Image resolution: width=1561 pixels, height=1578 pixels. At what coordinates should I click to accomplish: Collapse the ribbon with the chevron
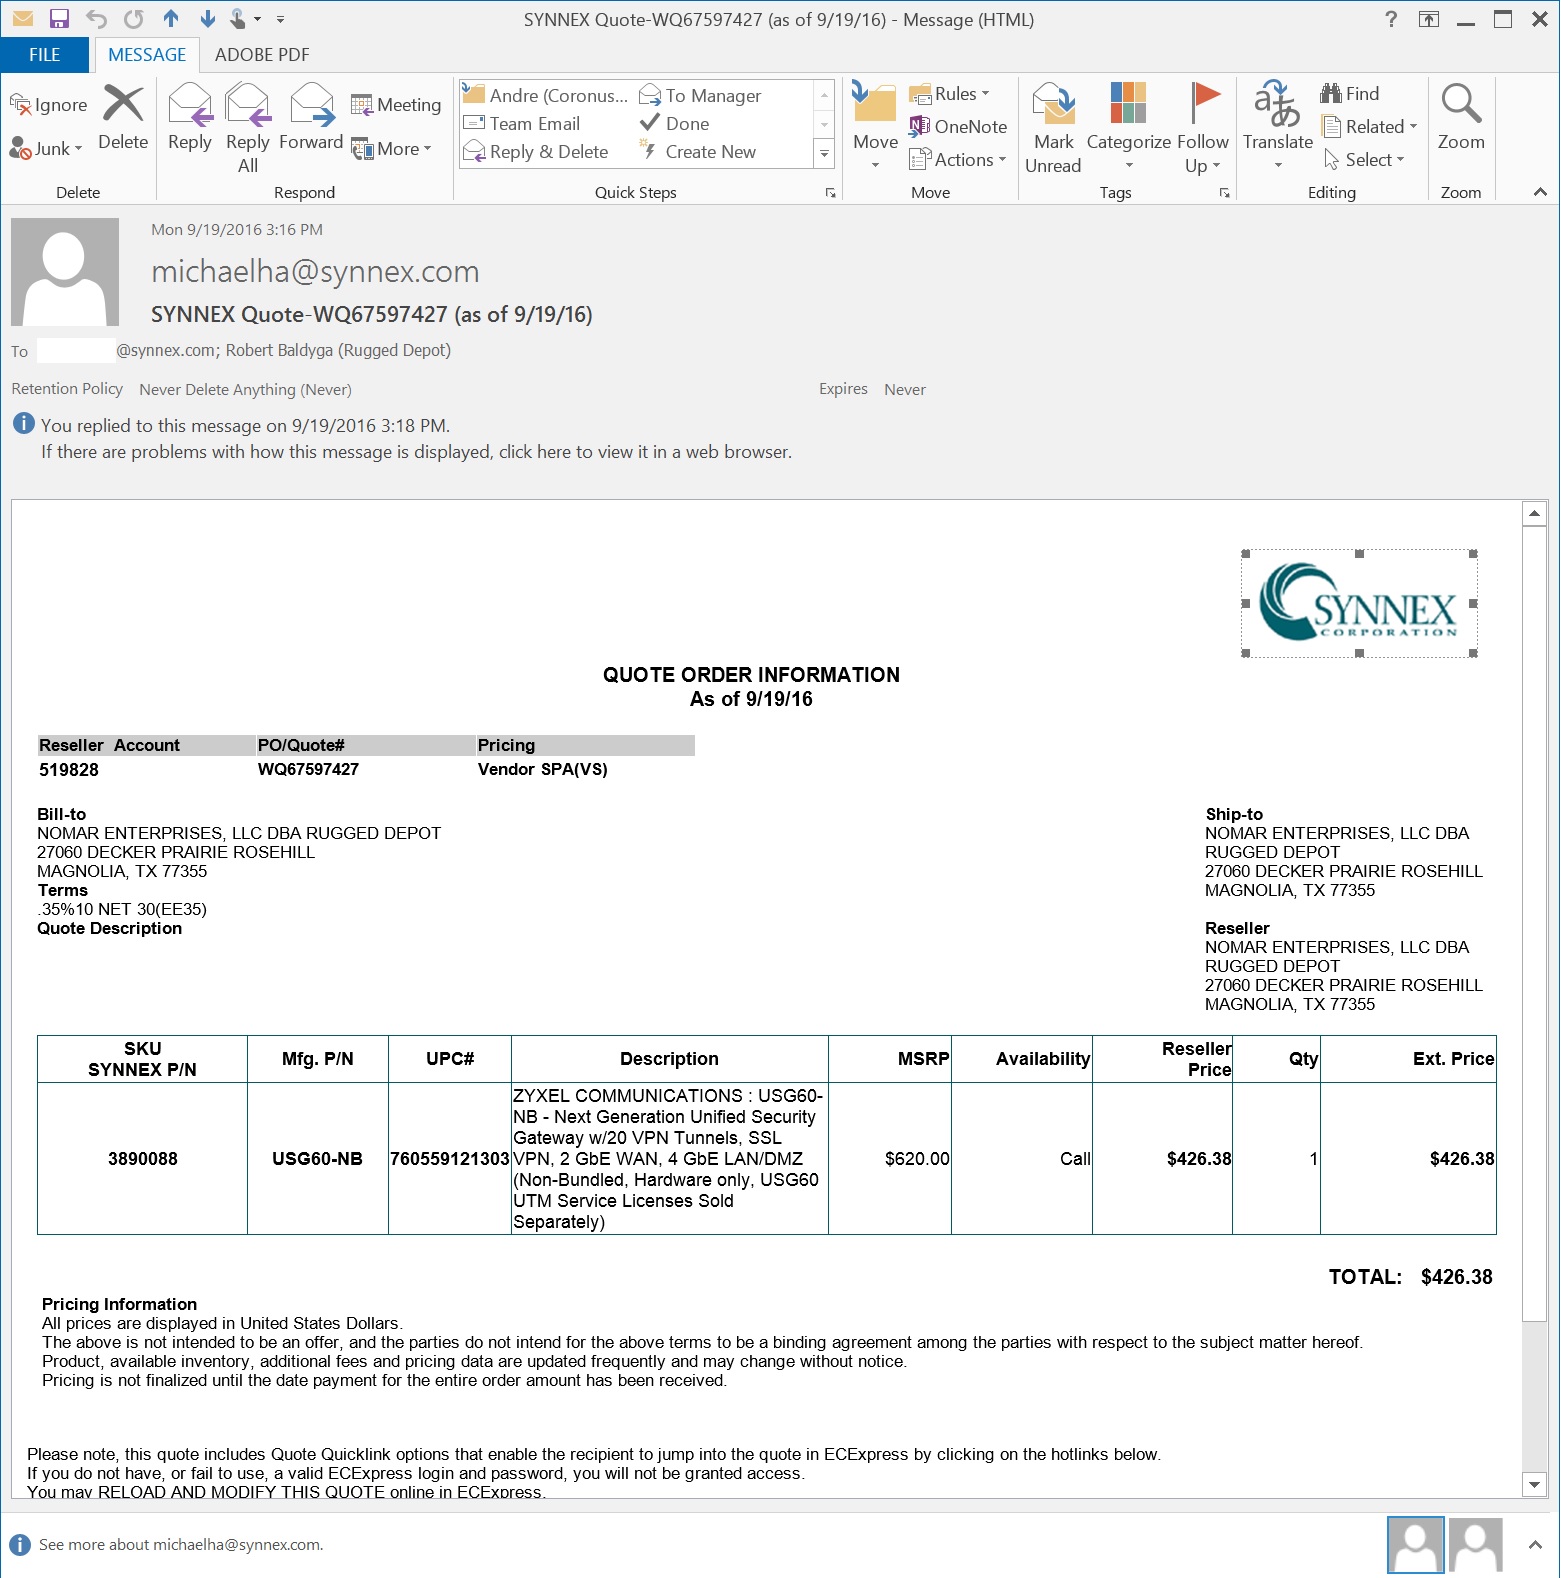(x=1540, y=192)
